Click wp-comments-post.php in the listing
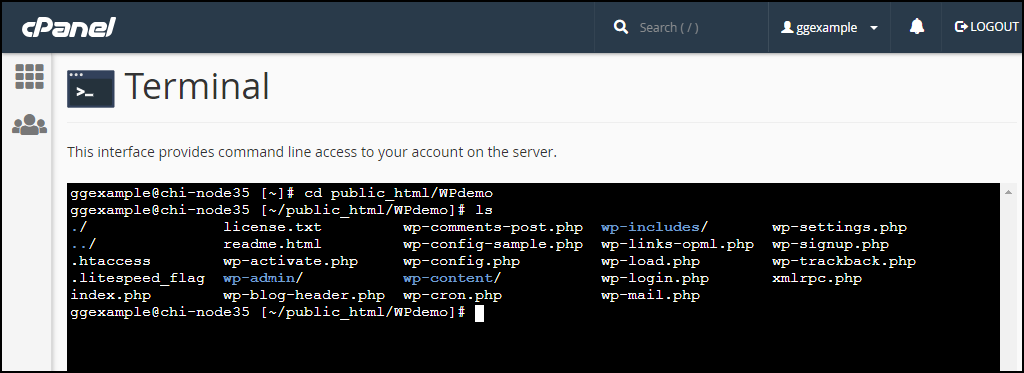This screenshot has width=1024, height=373. point(493,227)
